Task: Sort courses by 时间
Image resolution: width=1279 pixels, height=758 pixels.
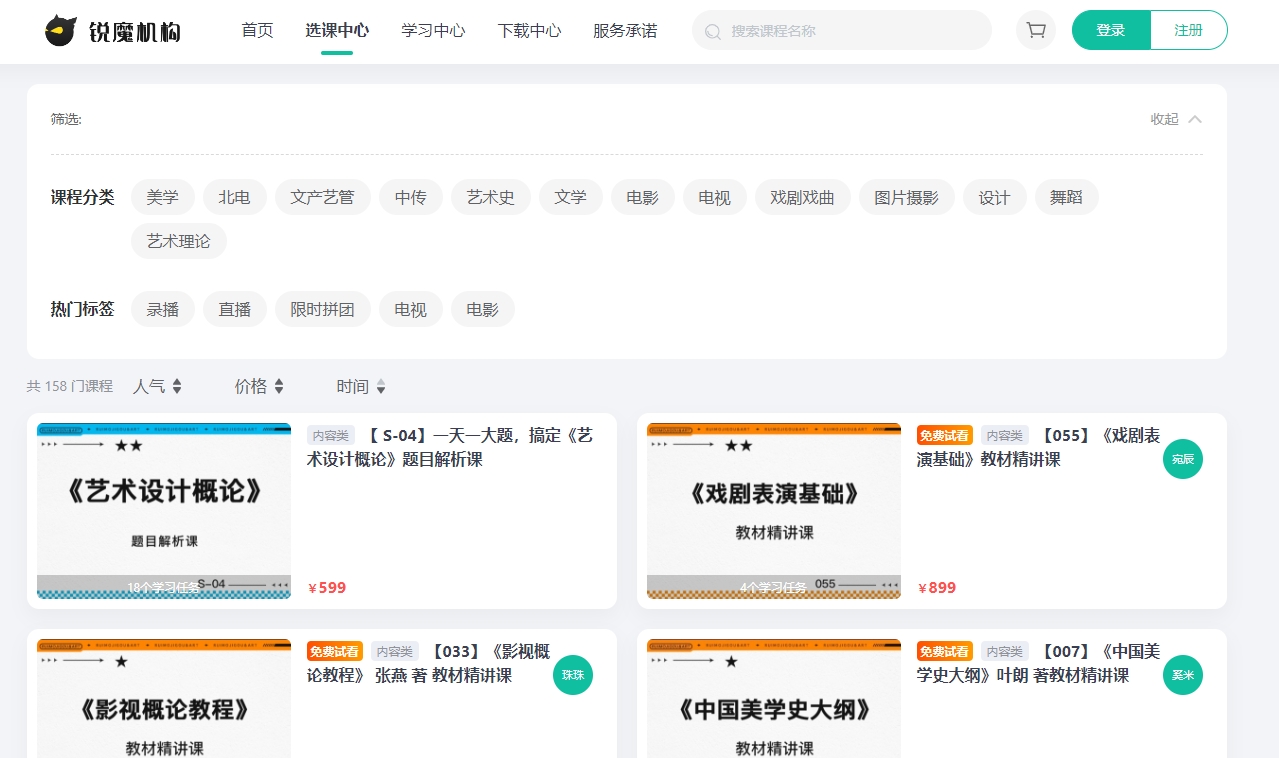Action: (361, 386)
